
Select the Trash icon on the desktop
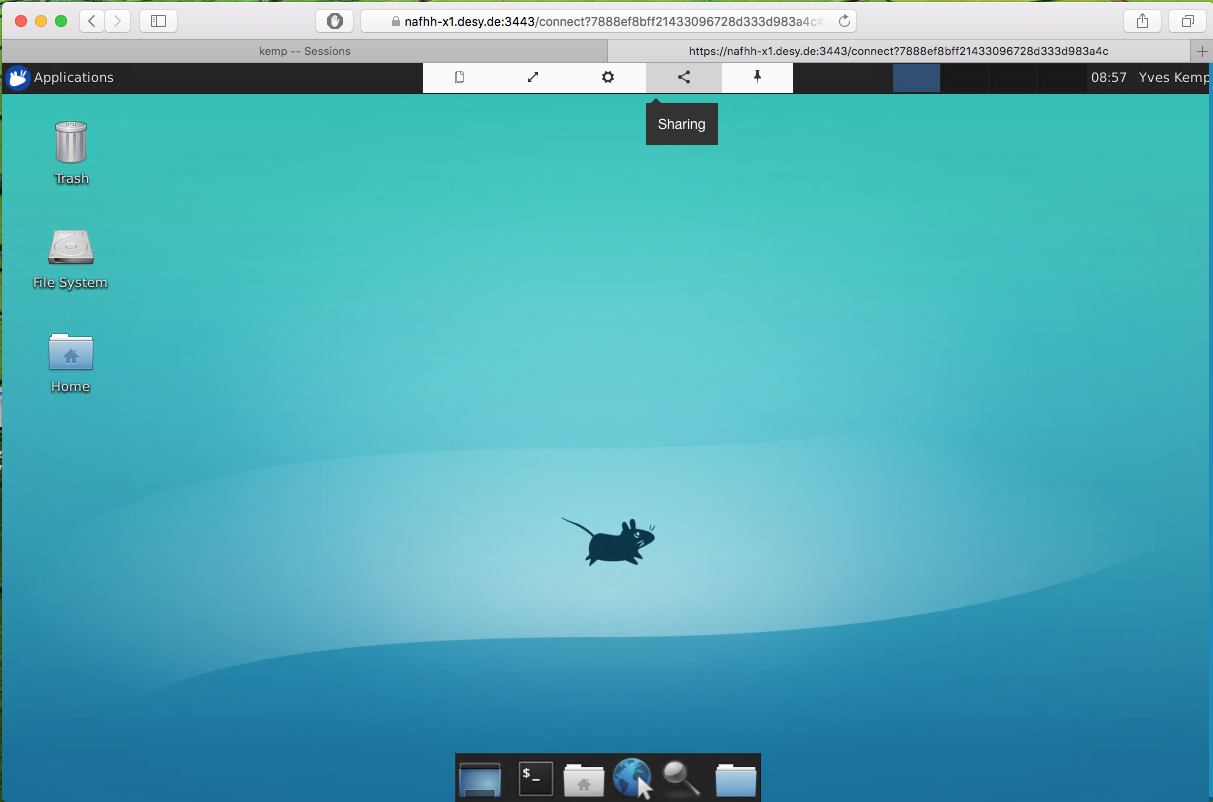[71, 143]
